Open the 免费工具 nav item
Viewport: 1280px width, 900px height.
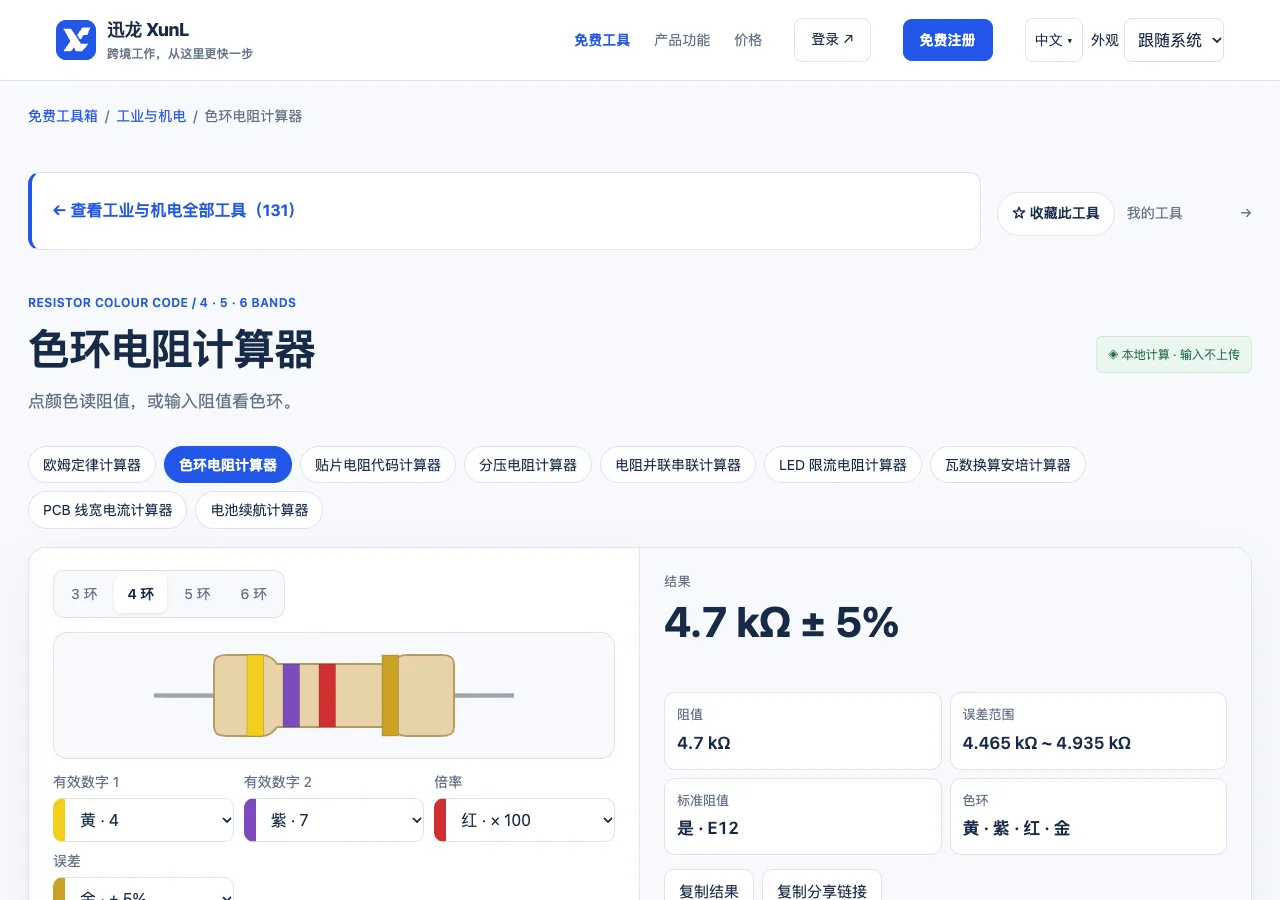coord(602,40)
